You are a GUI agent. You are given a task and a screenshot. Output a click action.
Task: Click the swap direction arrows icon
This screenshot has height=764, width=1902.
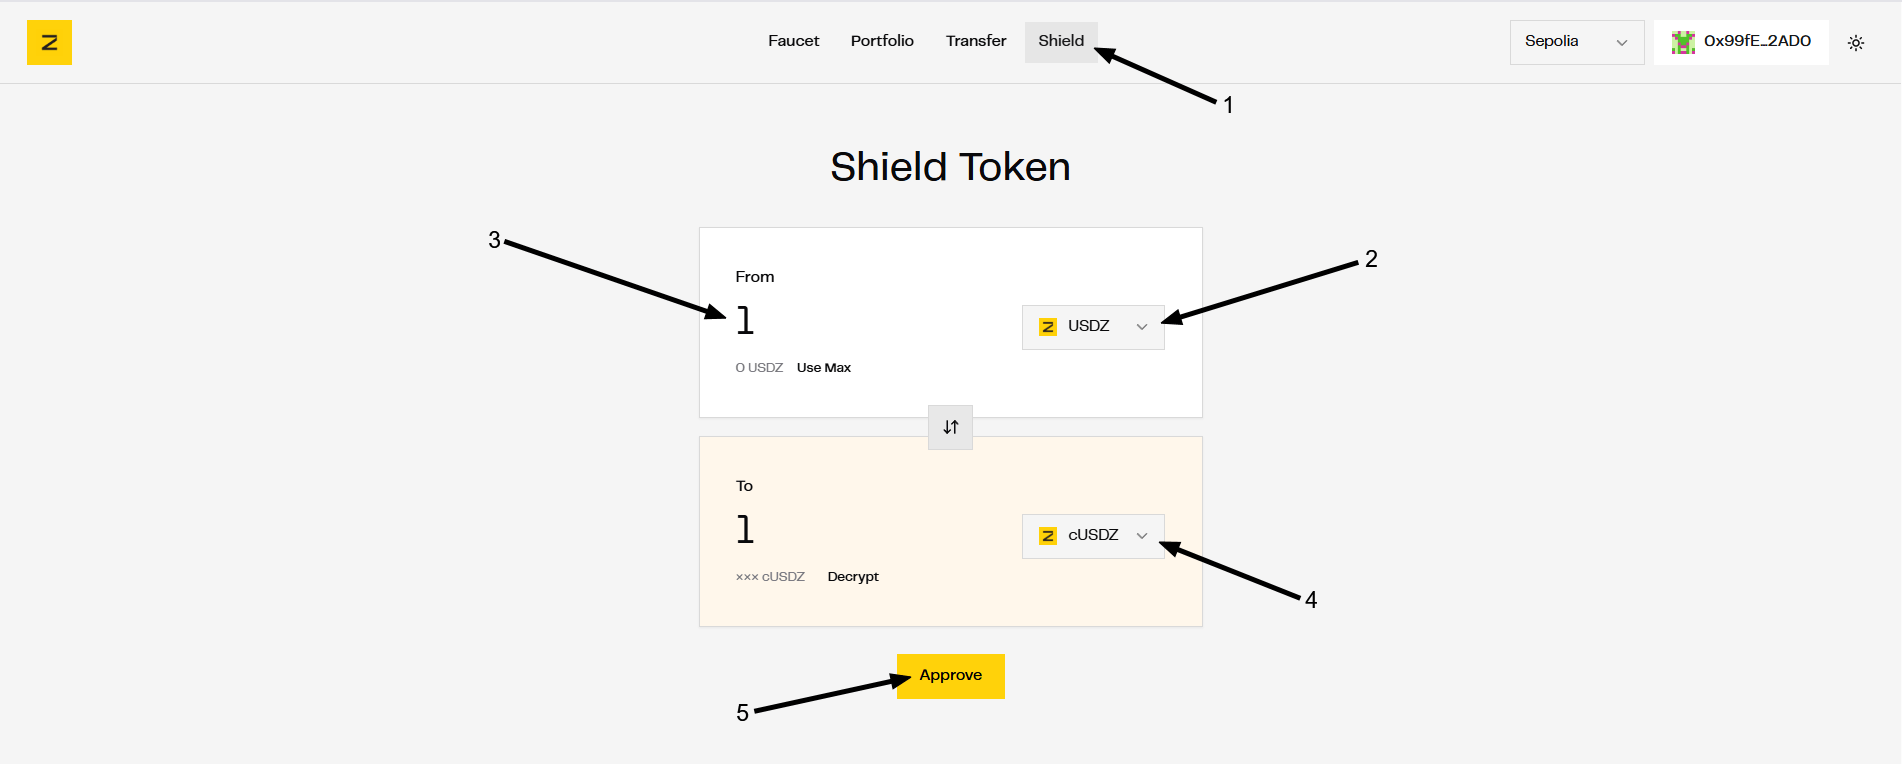(950, 427)
